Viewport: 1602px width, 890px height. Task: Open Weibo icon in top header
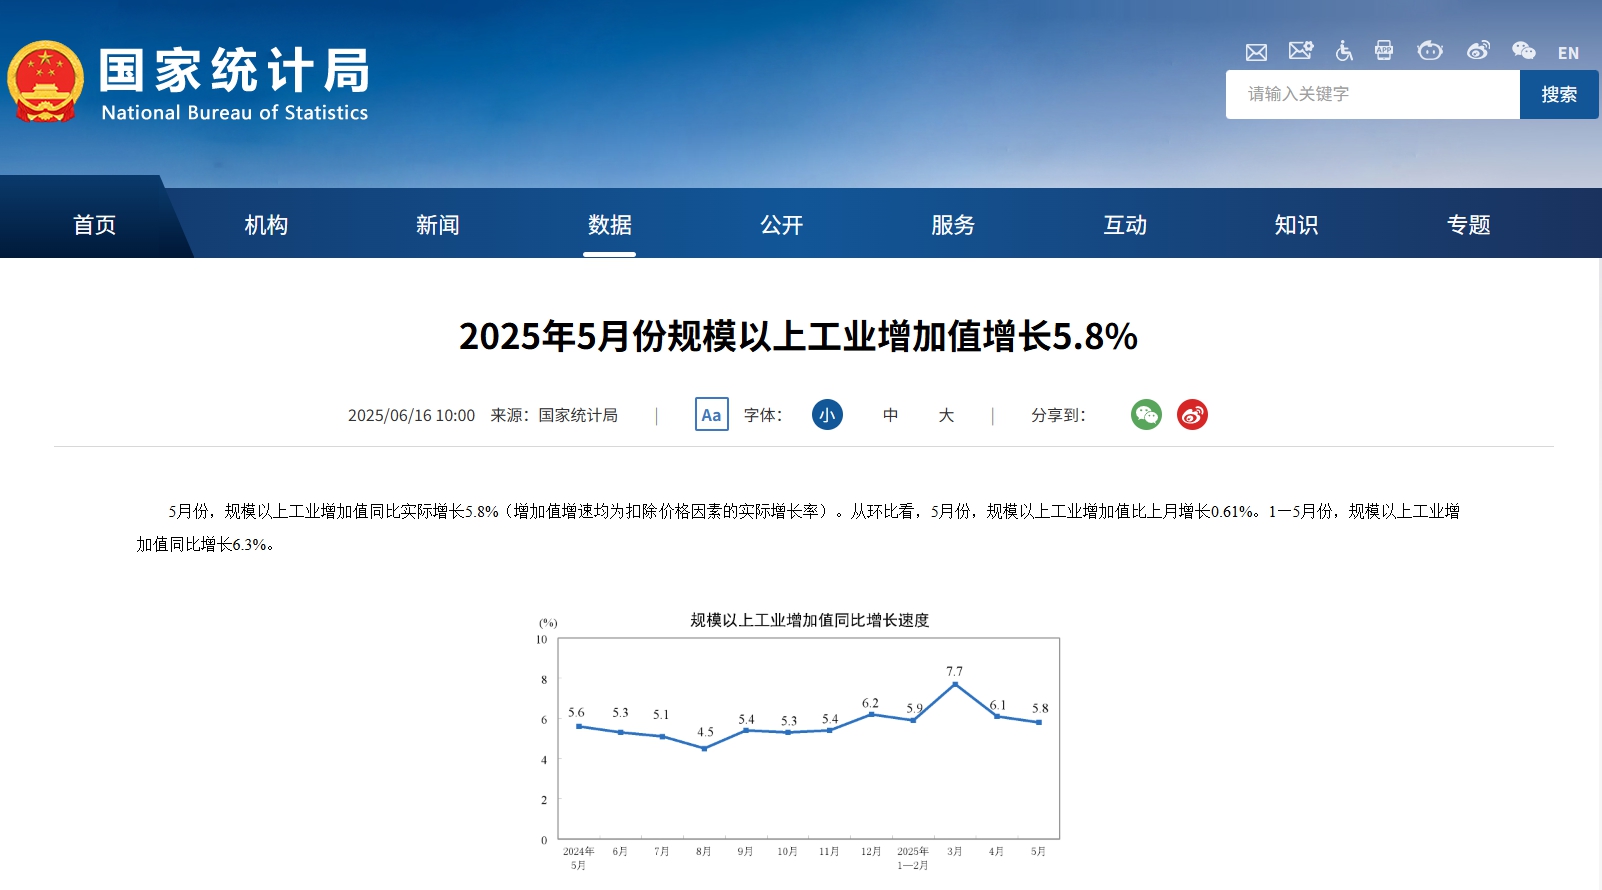pos(1478,51)
